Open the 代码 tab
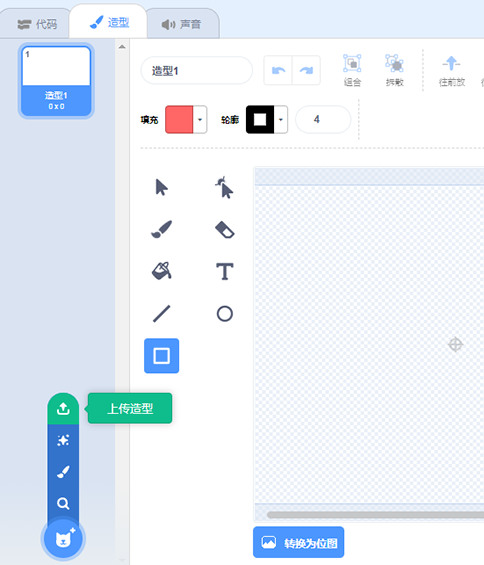Viewport: 484px width, 565px height. (37, 24)
